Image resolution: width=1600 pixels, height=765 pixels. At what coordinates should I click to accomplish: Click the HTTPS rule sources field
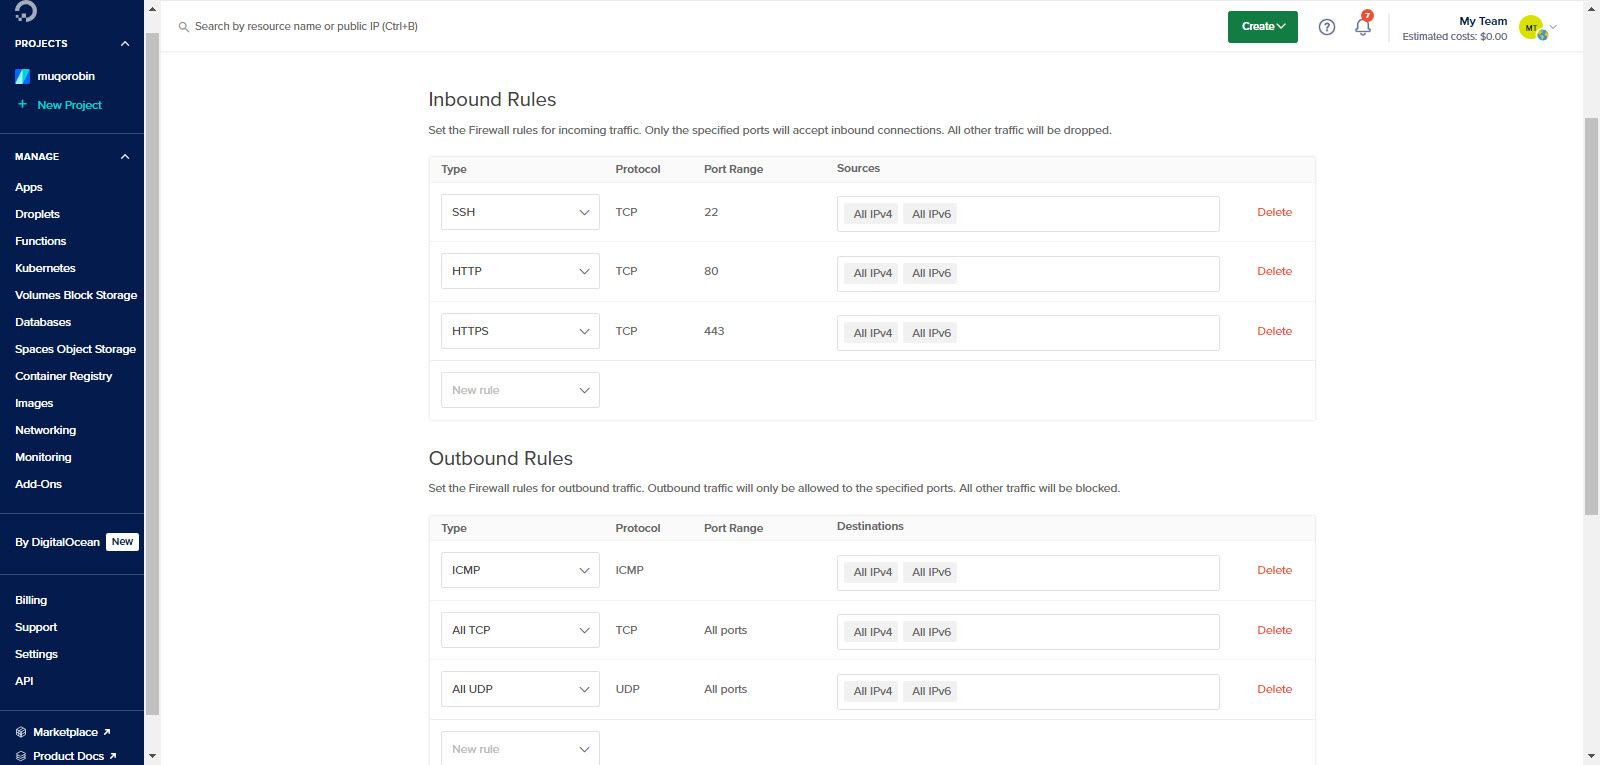click(x=1028, y=333)
